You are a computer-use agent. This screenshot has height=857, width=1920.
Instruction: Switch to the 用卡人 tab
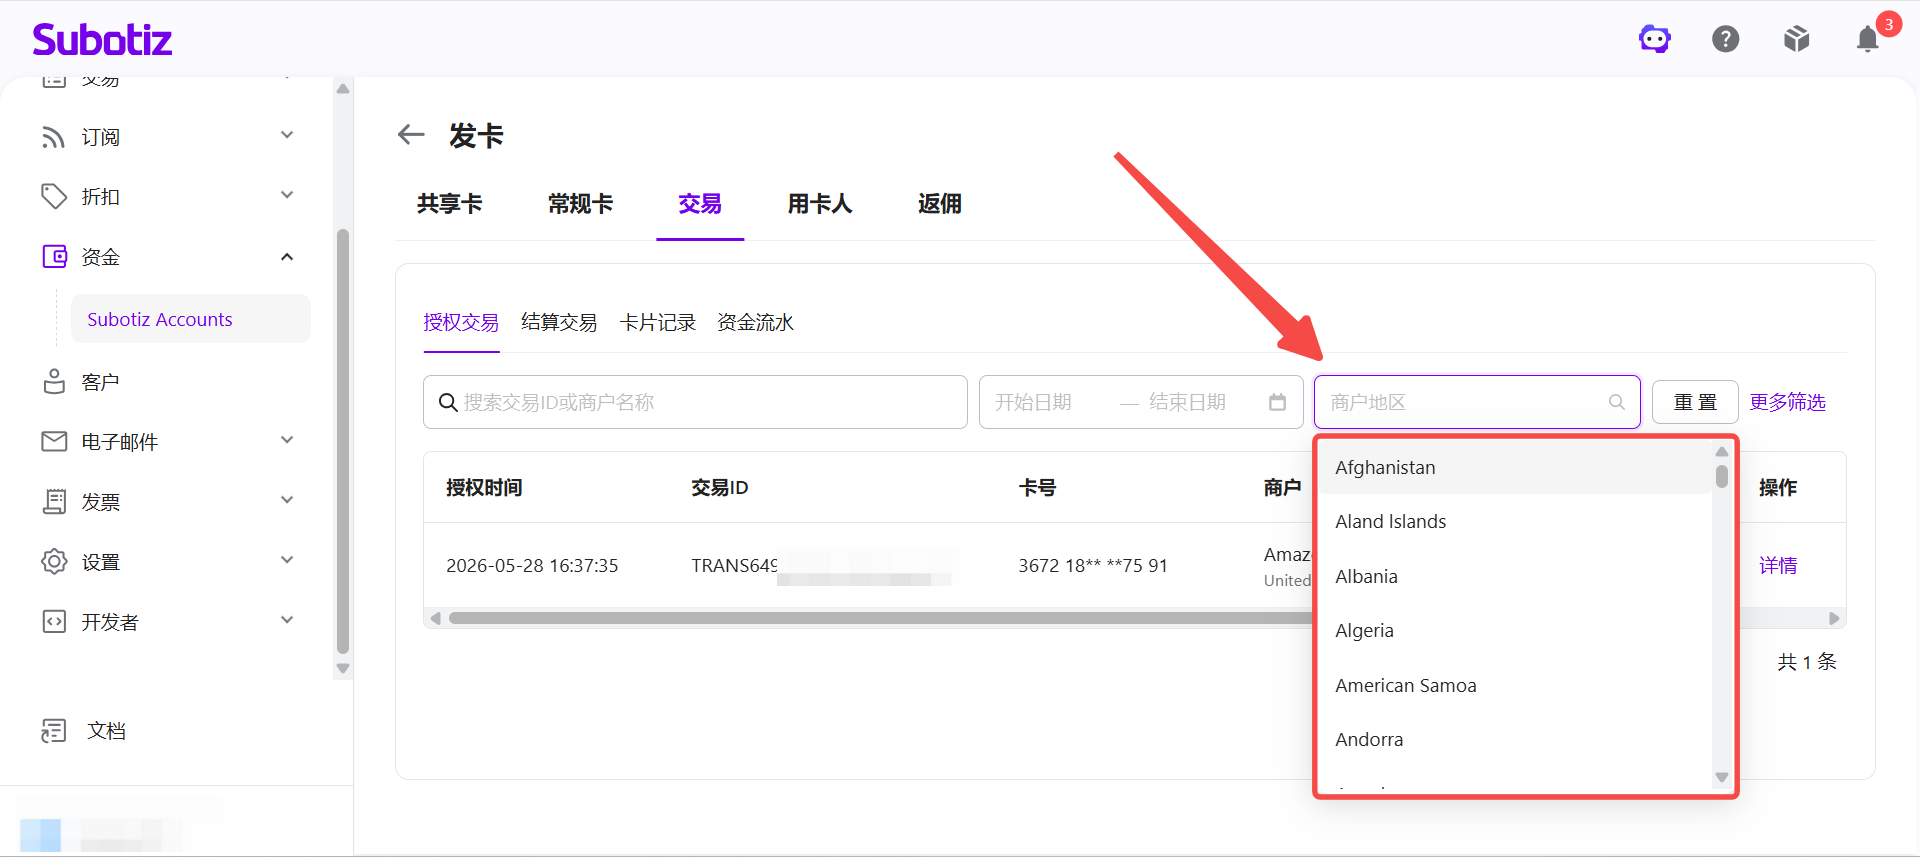coord(820,204)
